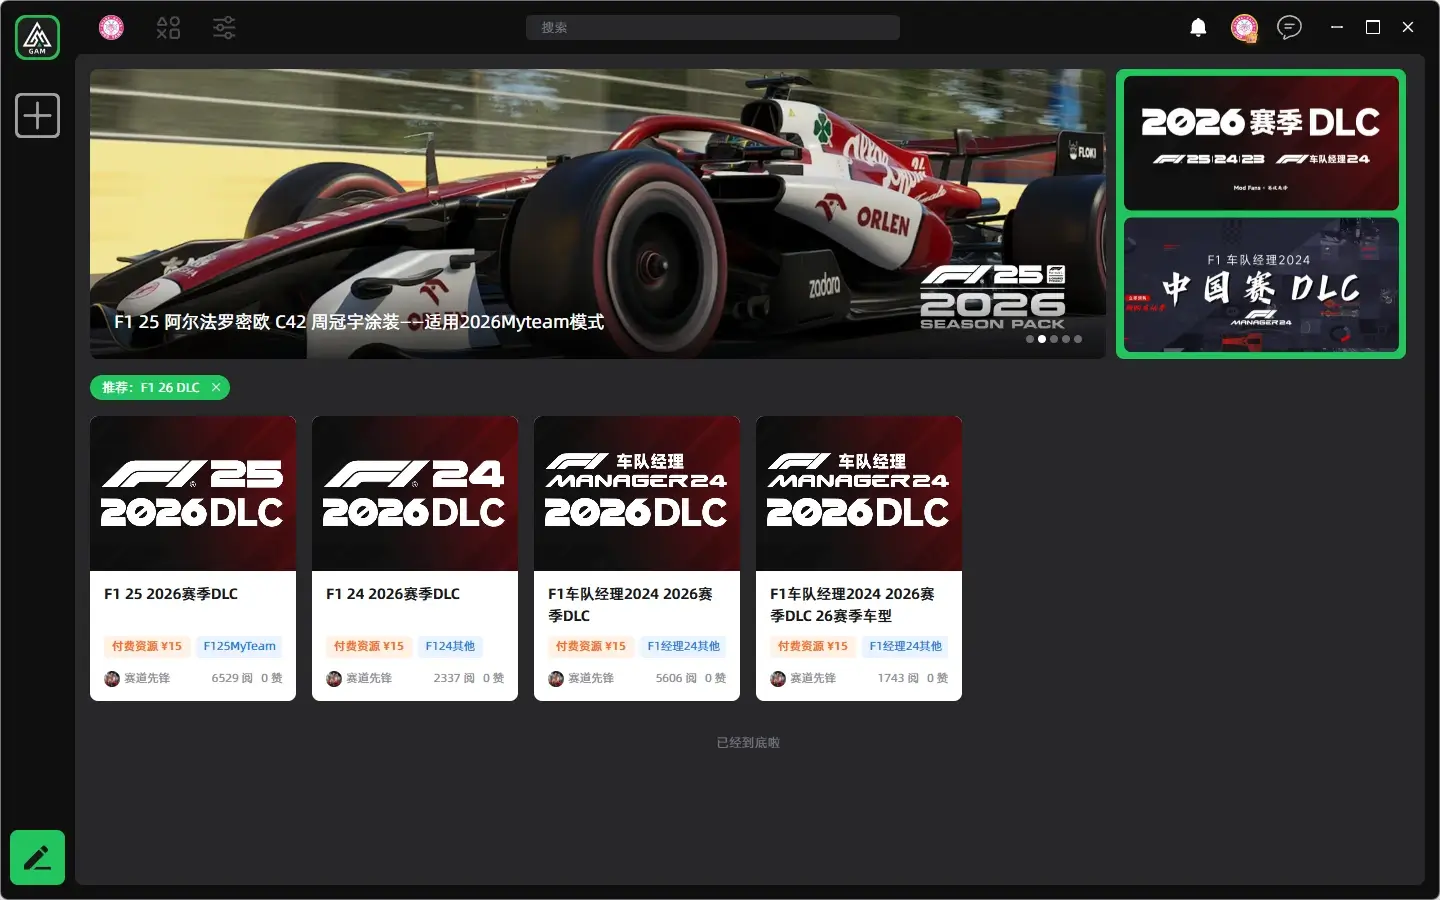Image resolution: width=1440 pixels, height=900 pixels.
Task: Click F1经理24其他 tag on 1743 阅 card
Action: point(905,646)
